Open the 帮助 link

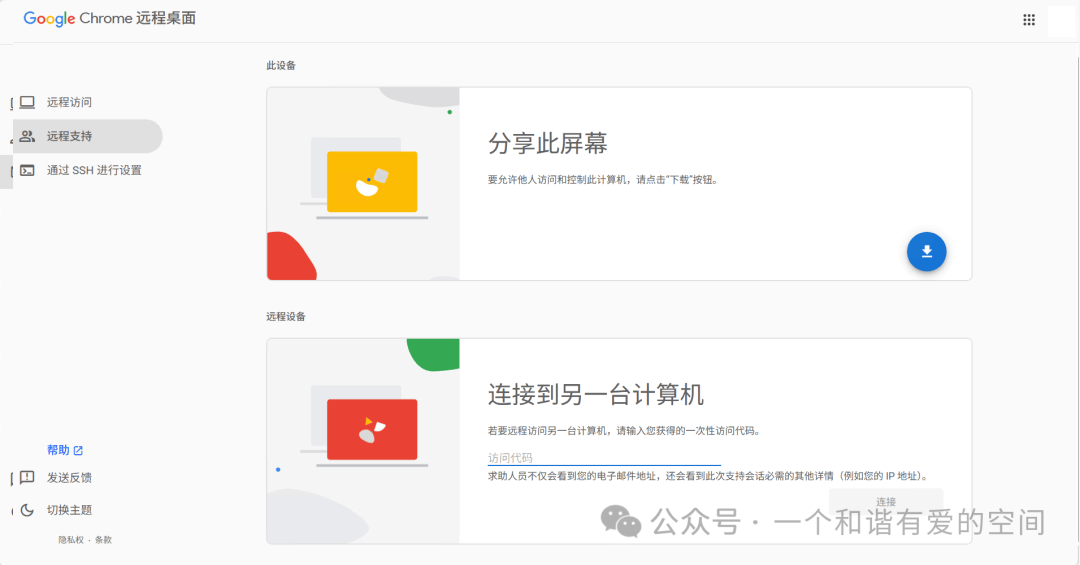coord(65,450)
